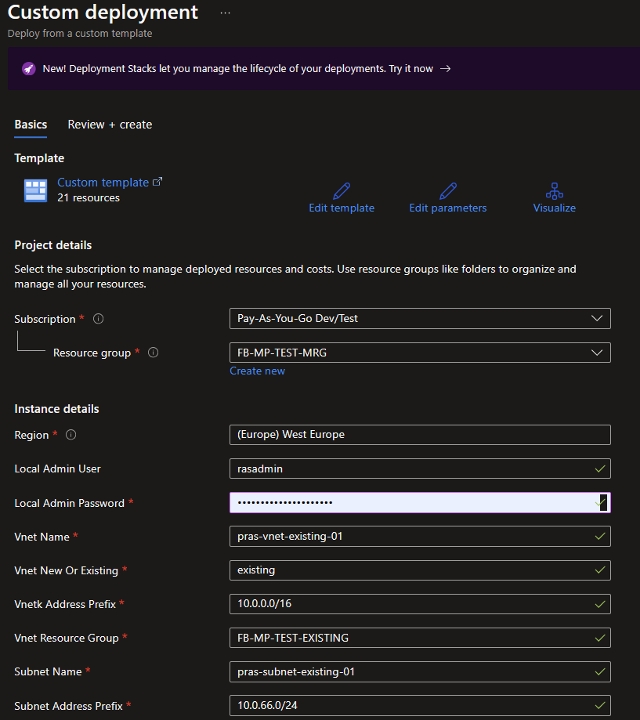Click Try it now arrow in banner

point(445,69)
